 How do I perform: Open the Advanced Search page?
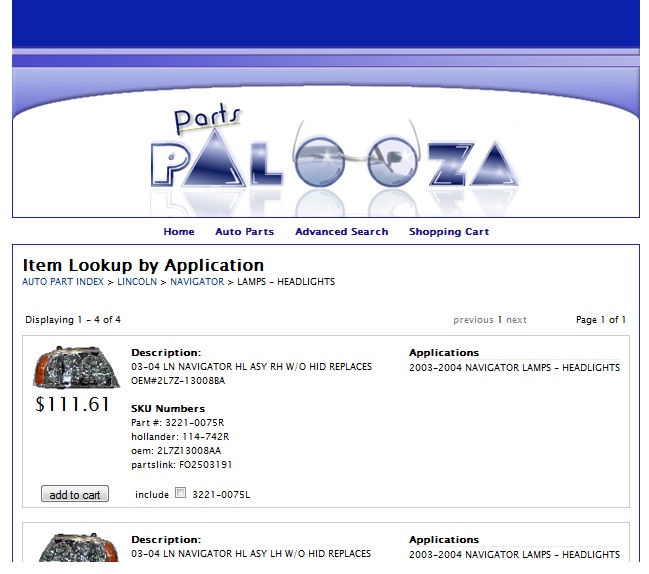(341, 232)
